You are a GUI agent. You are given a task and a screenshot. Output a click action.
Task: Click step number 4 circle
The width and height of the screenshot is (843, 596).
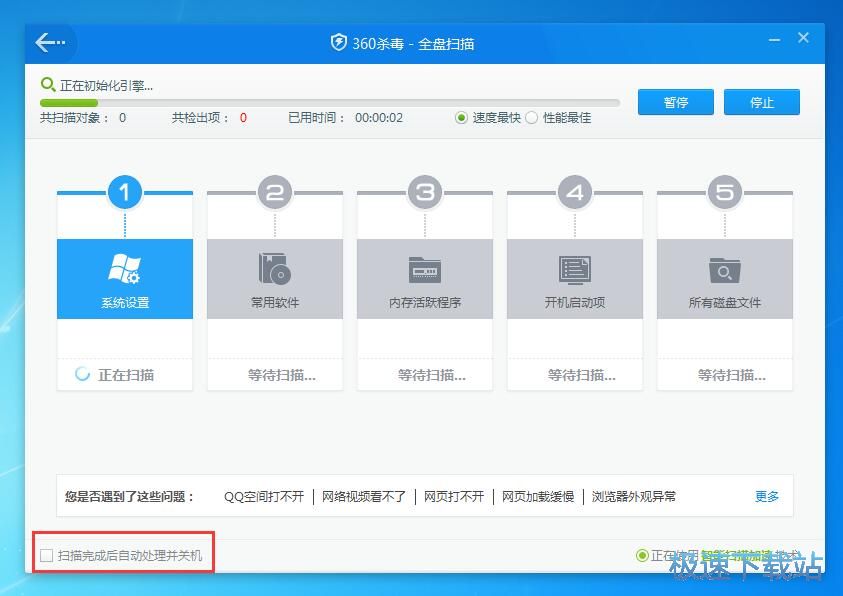point(575,192)
